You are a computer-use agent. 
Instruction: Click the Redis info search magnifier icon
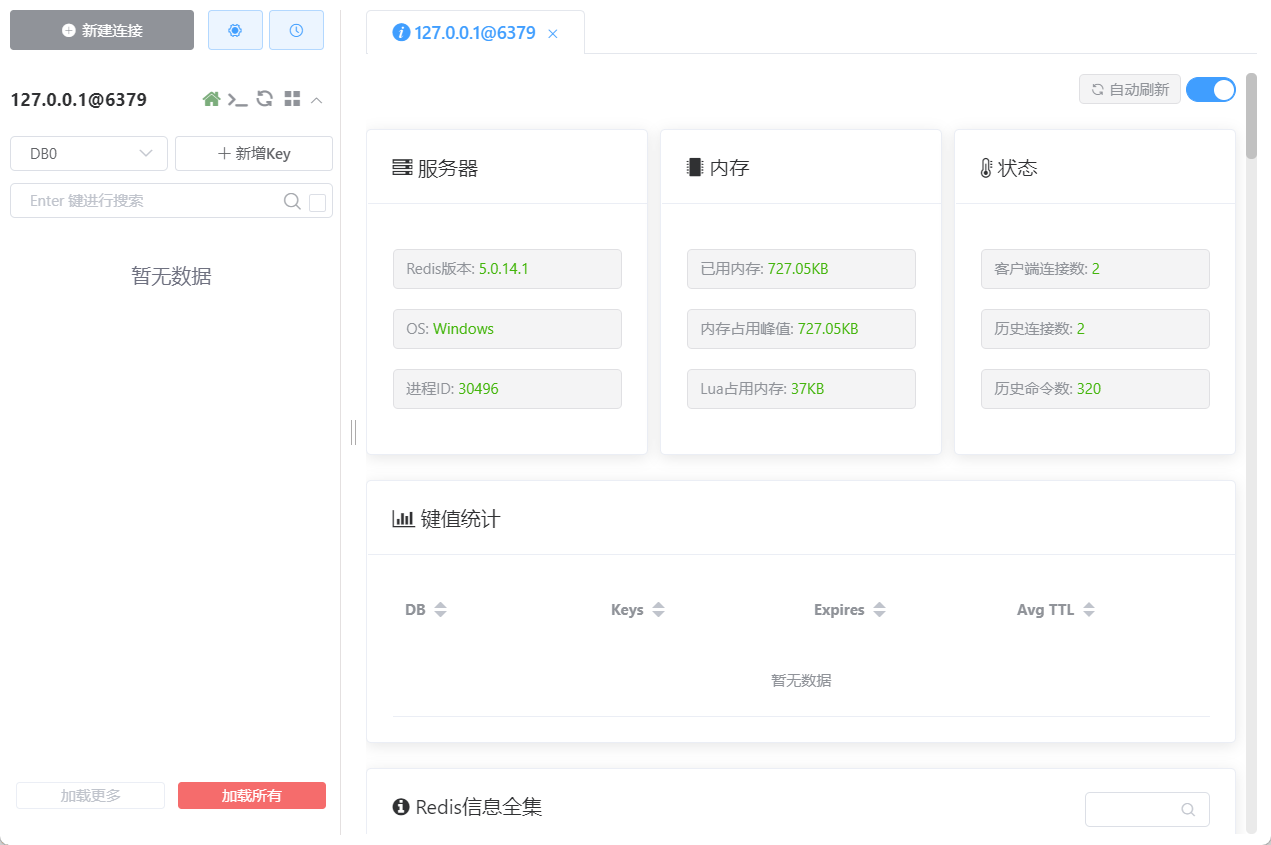pos(1188,810)
